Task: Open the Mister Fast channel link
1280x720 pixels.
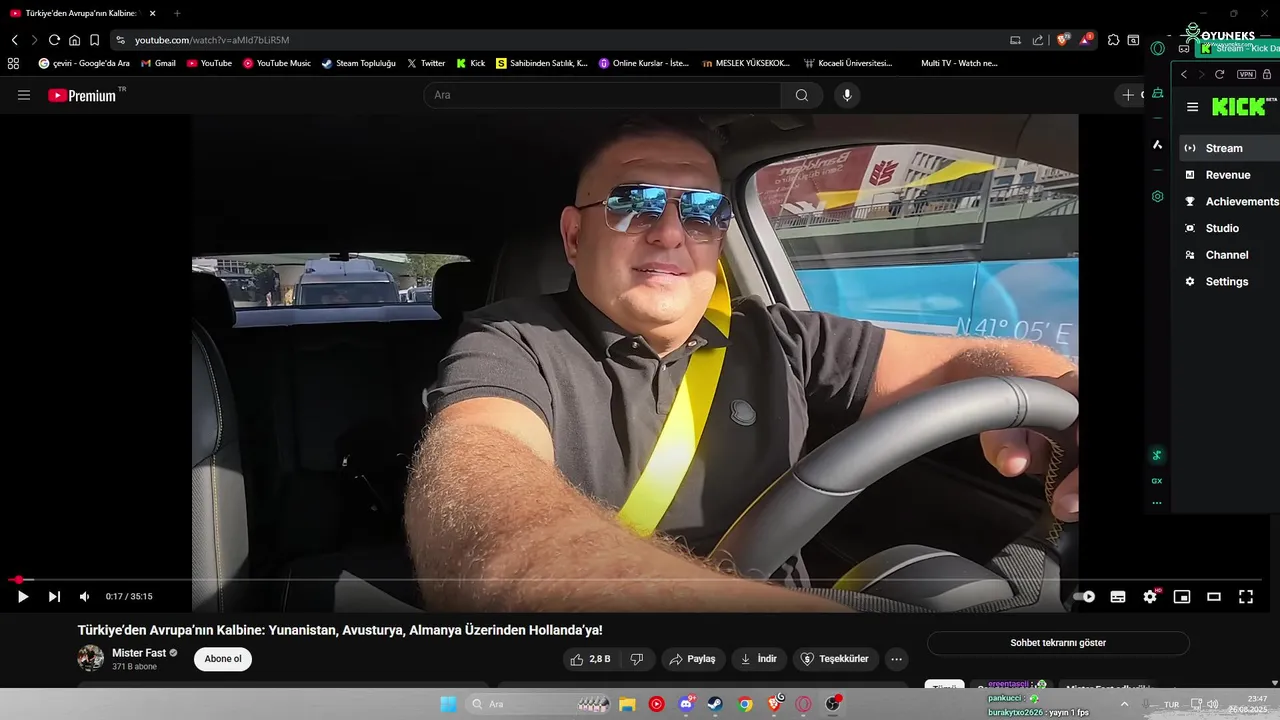Action: [x=139, y=653]
